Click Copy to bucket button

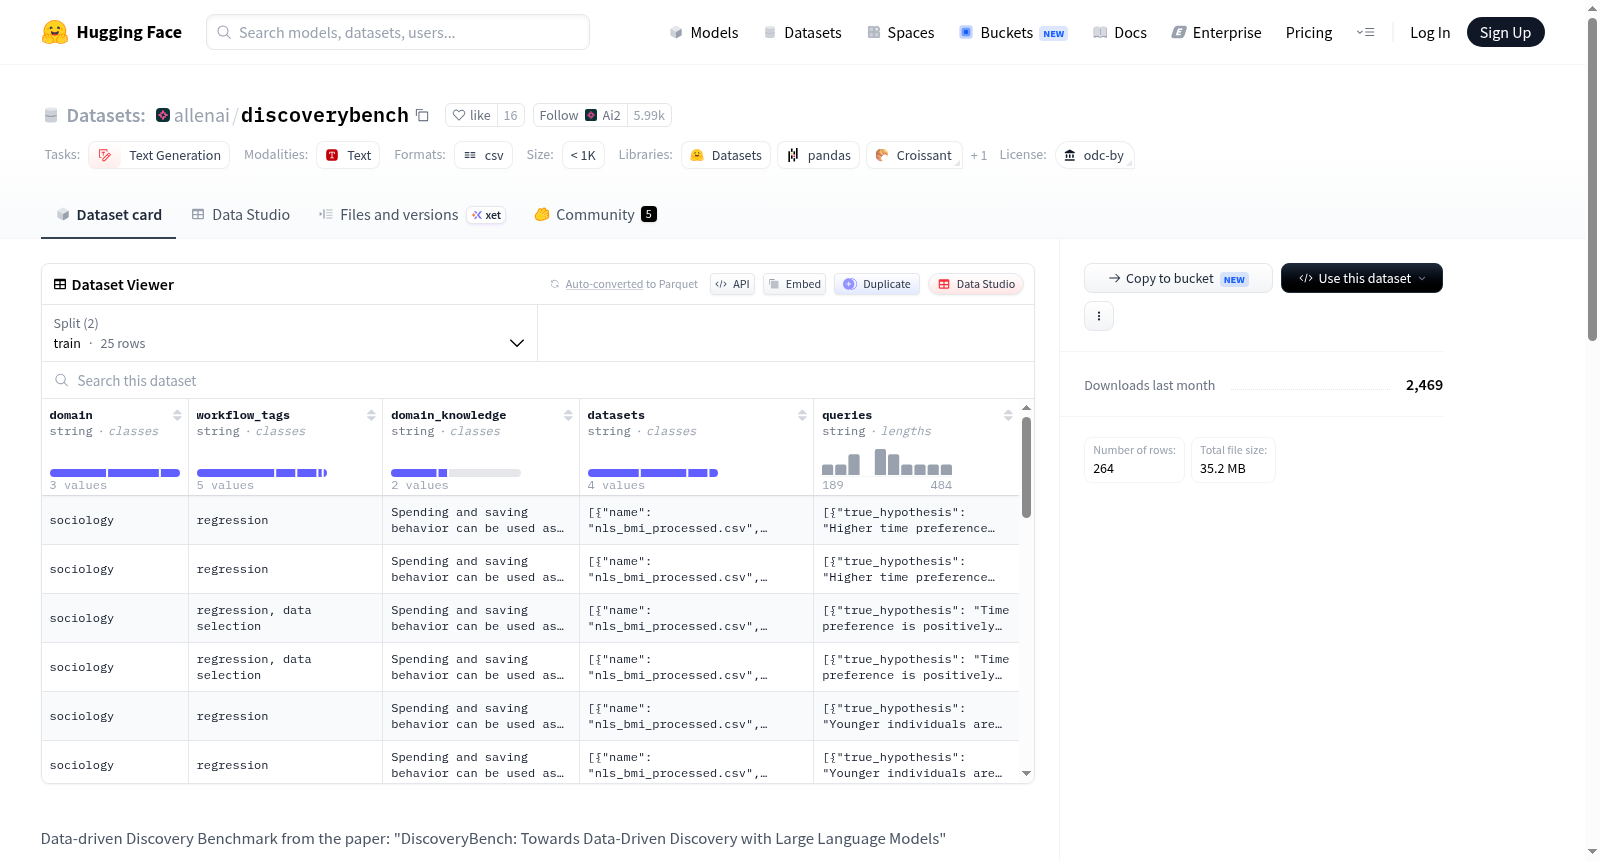pos(1178,278)
